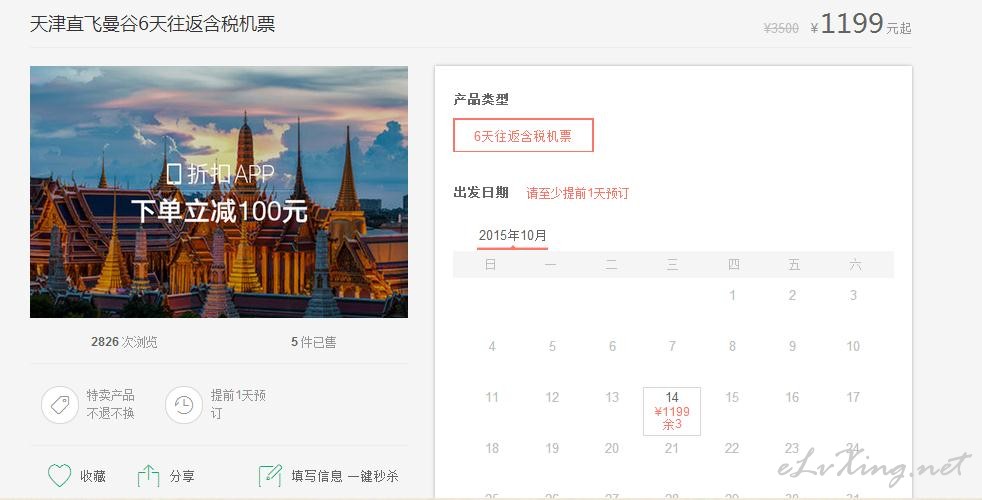Click the heart favorite icon
The height and width of the screenshot is (500, 982).
(x=59, y=476)
